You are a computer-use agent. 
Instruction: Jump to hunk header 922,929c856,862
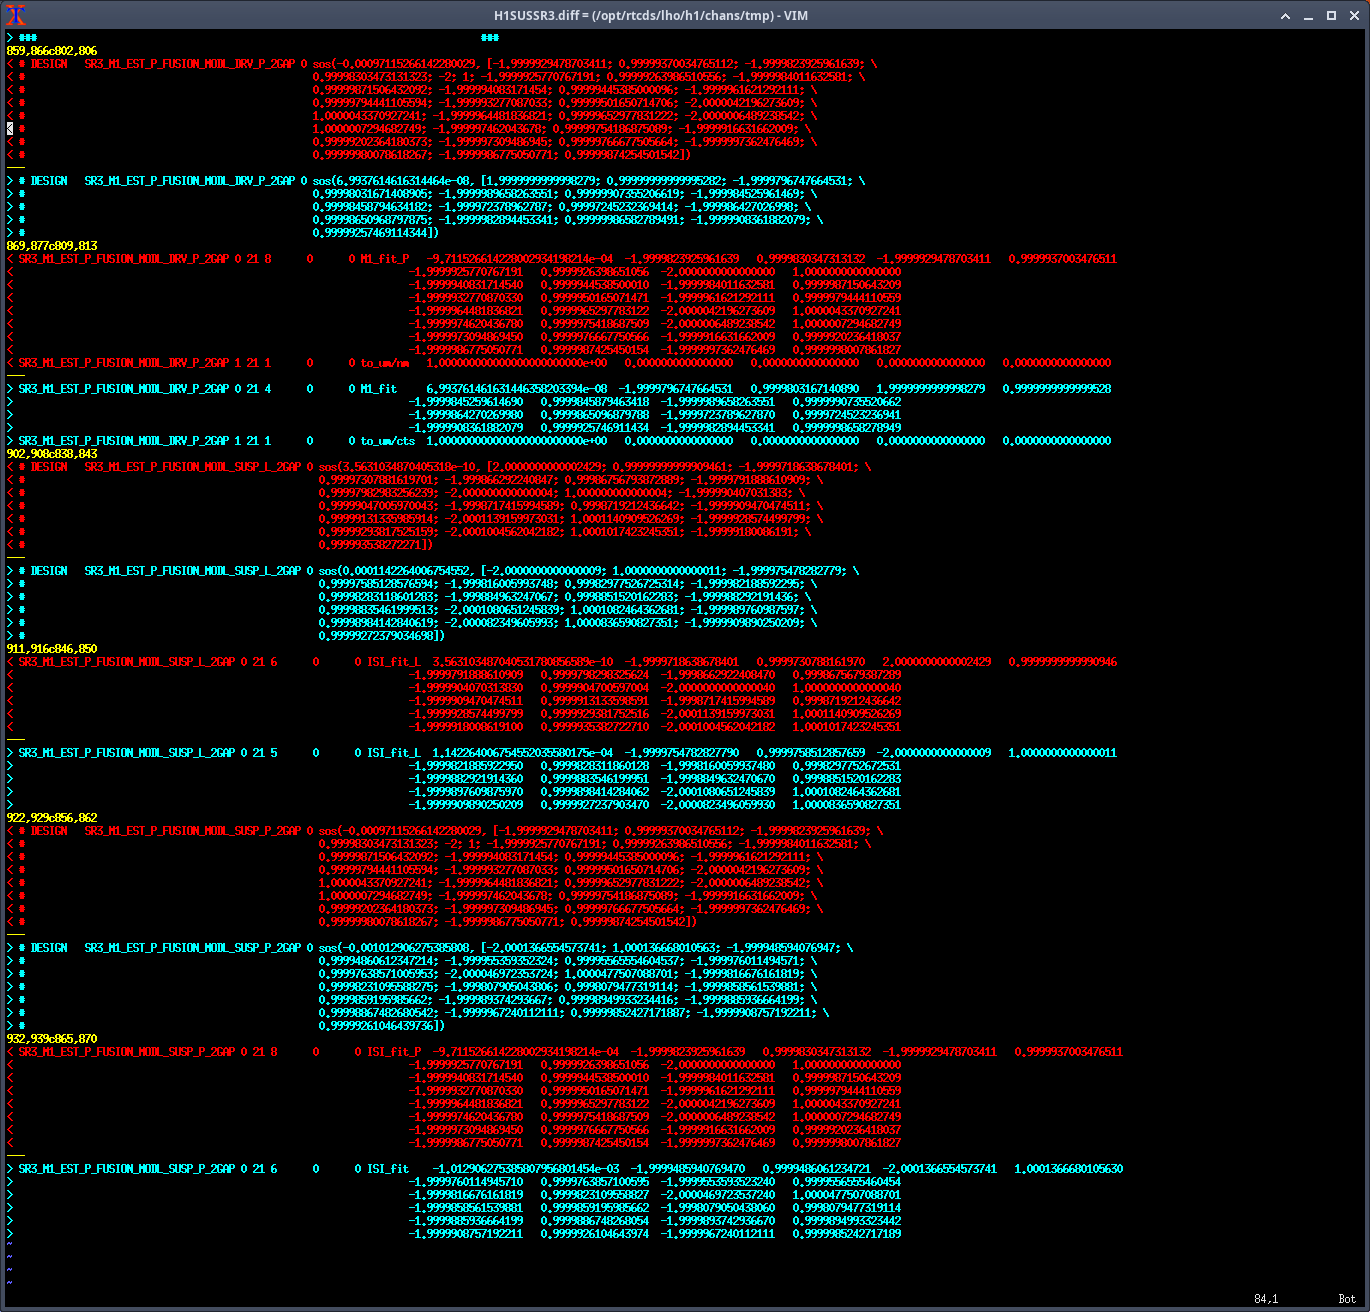(52, 818)
